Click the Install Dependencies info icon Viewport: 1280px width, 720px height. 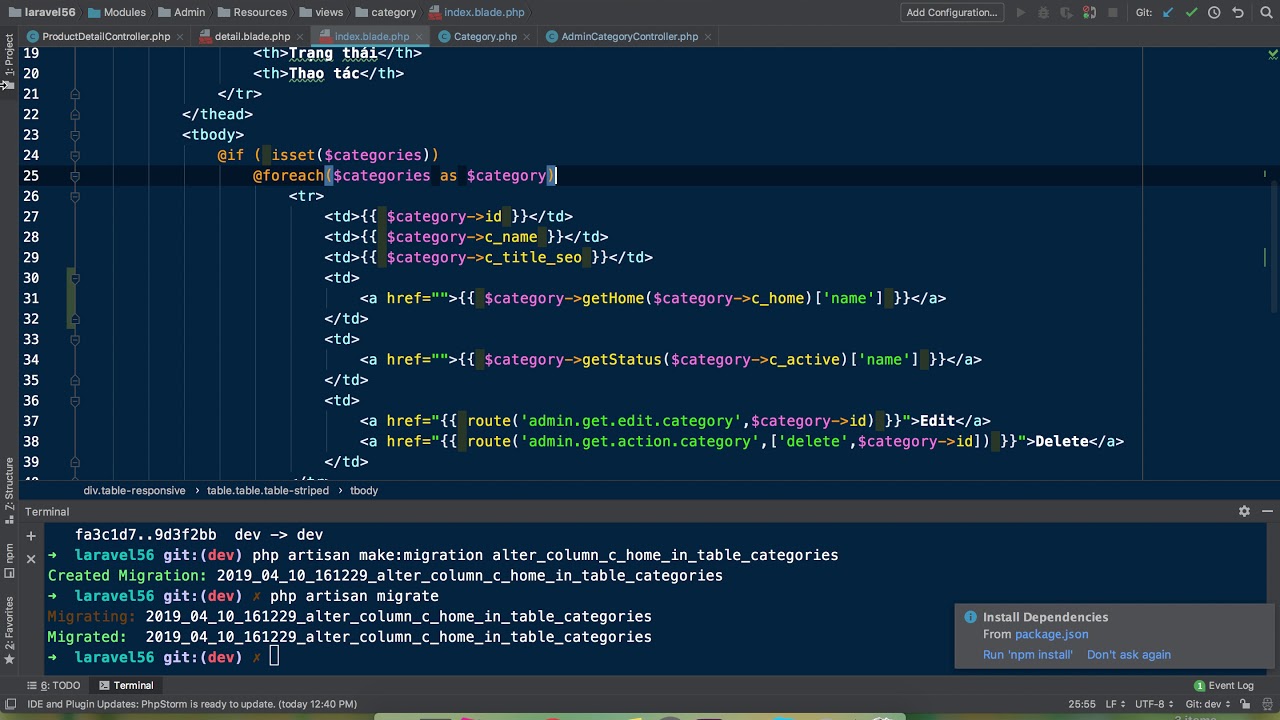coord(970,617)
